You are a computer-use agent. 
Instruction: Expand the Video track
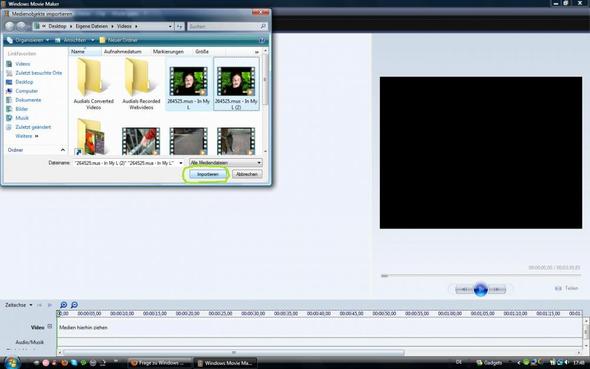(50, 327)
